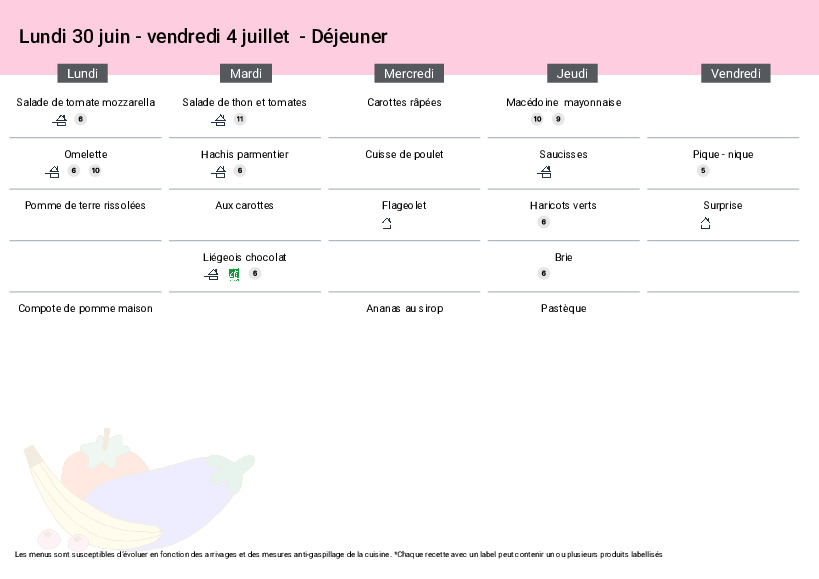Screen dimensions: 819x579
Task: Click 'Salade de thon et tomates'
Action: pyautogui.click(x=244, y=102)
